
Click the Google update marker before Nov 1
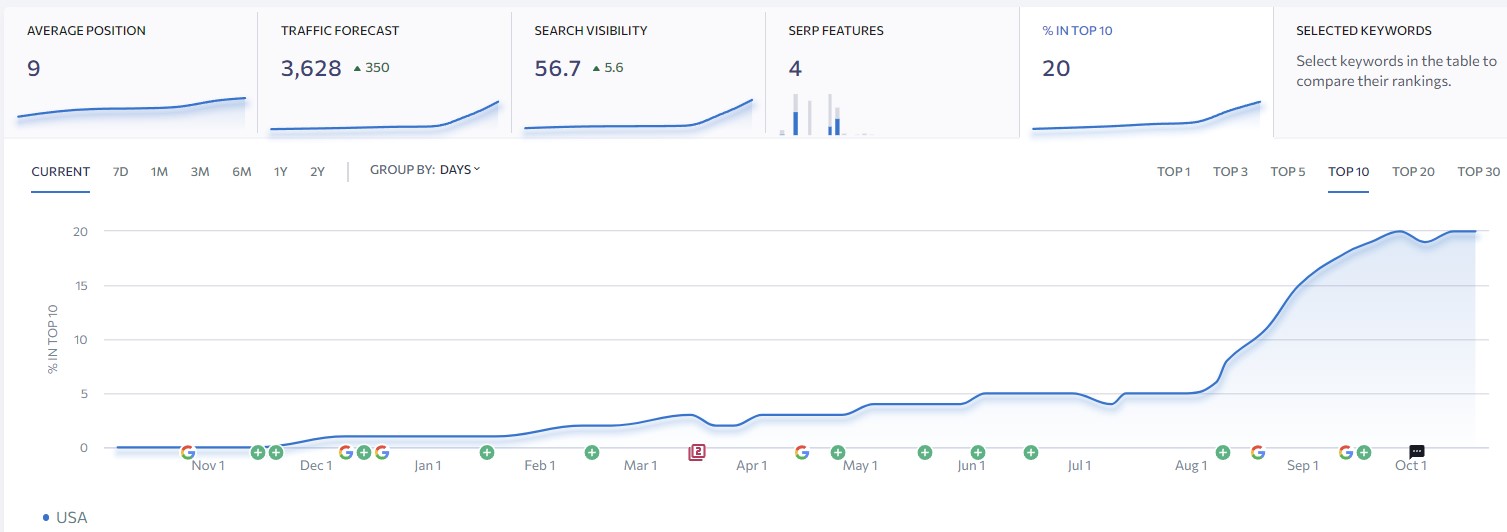tap(187, 452)
